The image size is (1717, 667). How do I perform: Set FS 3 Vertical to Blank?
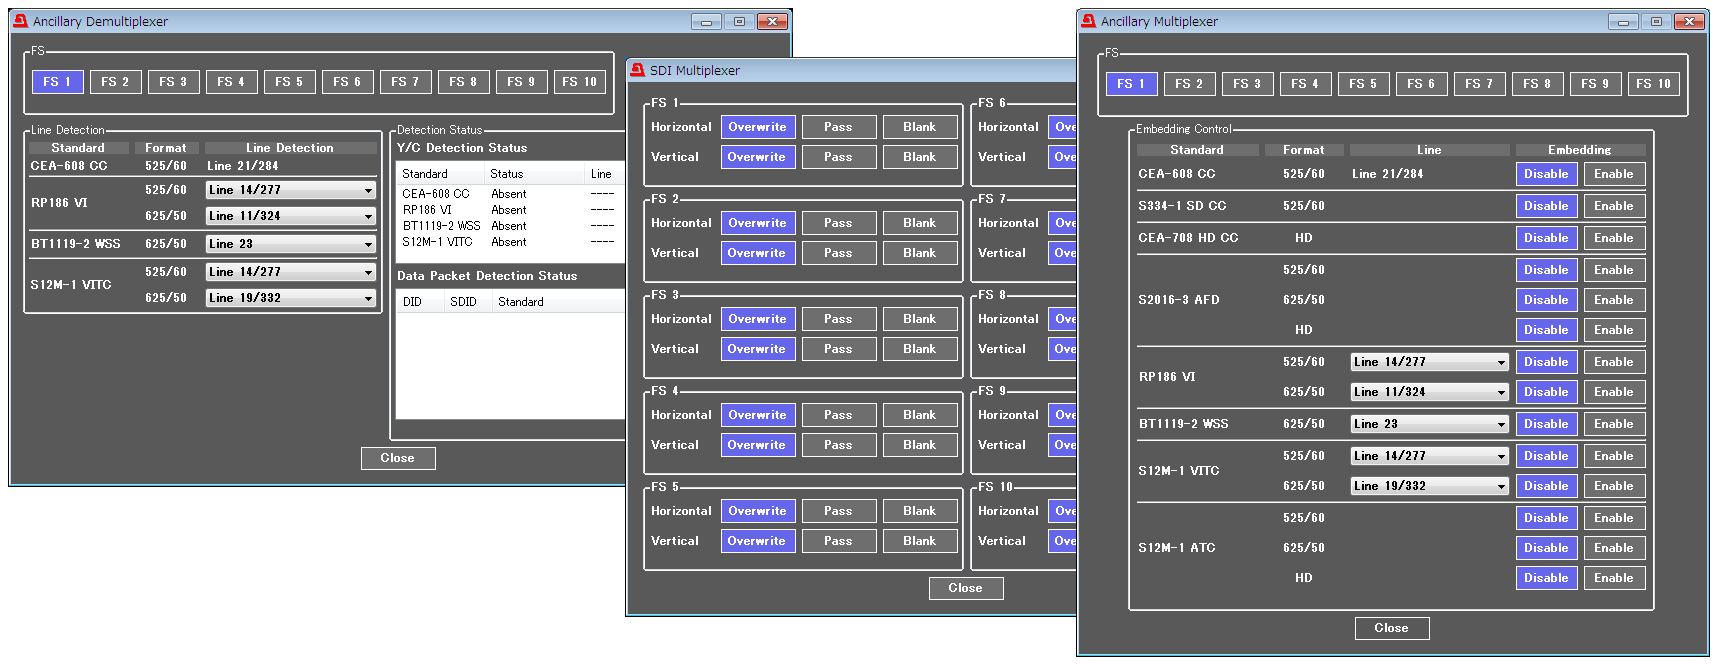click(919, 349)
